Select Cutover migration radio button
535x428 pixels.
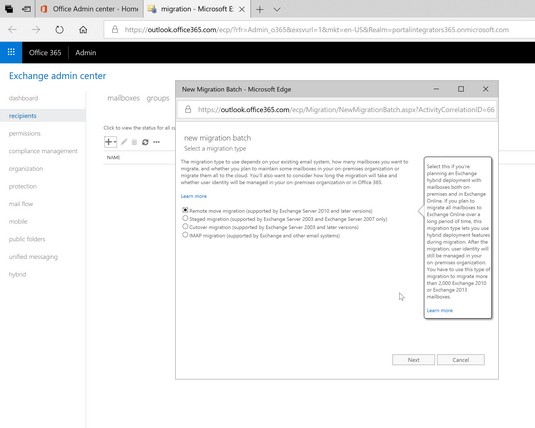coord(185,226)
